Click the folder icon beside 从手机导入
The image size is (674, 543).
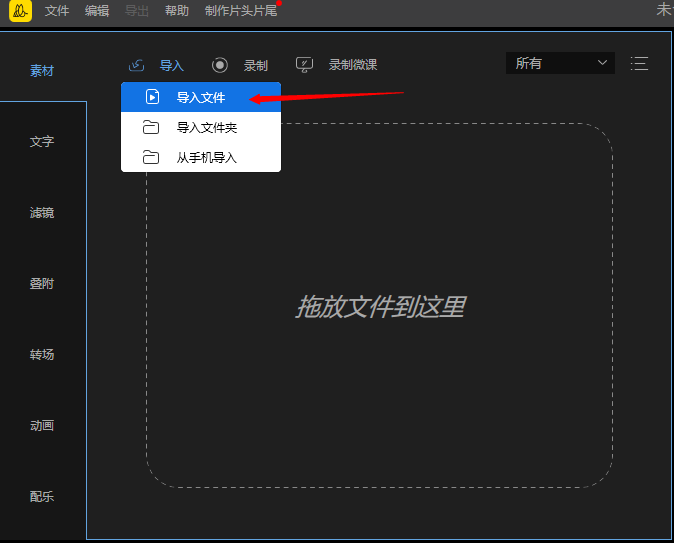pos(151,157)
